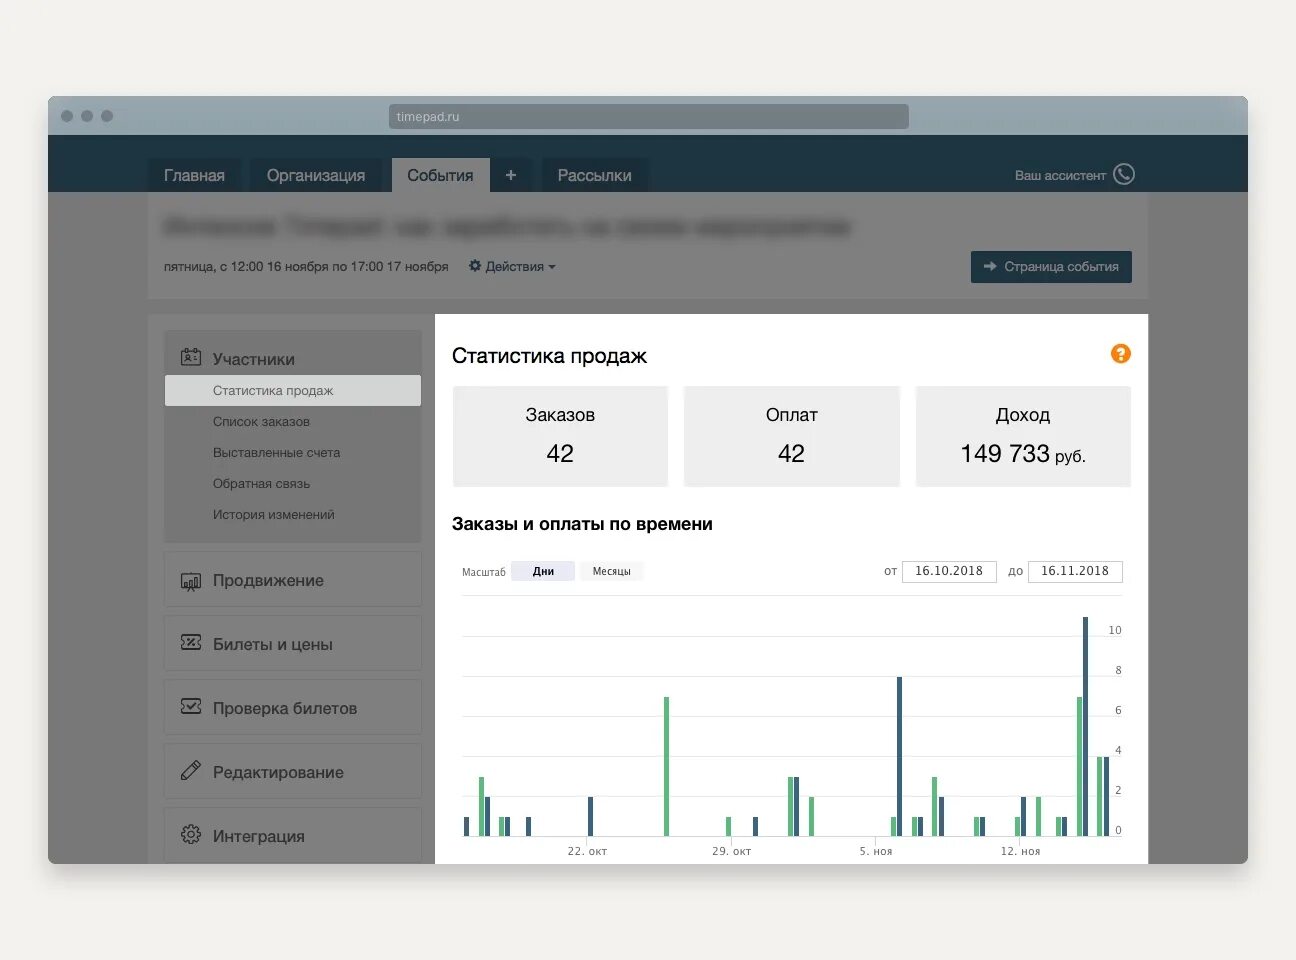This screenshot has width=1296, height=960.
Task: Click the tallest dark bar in chart
Action: (1085, 726)
